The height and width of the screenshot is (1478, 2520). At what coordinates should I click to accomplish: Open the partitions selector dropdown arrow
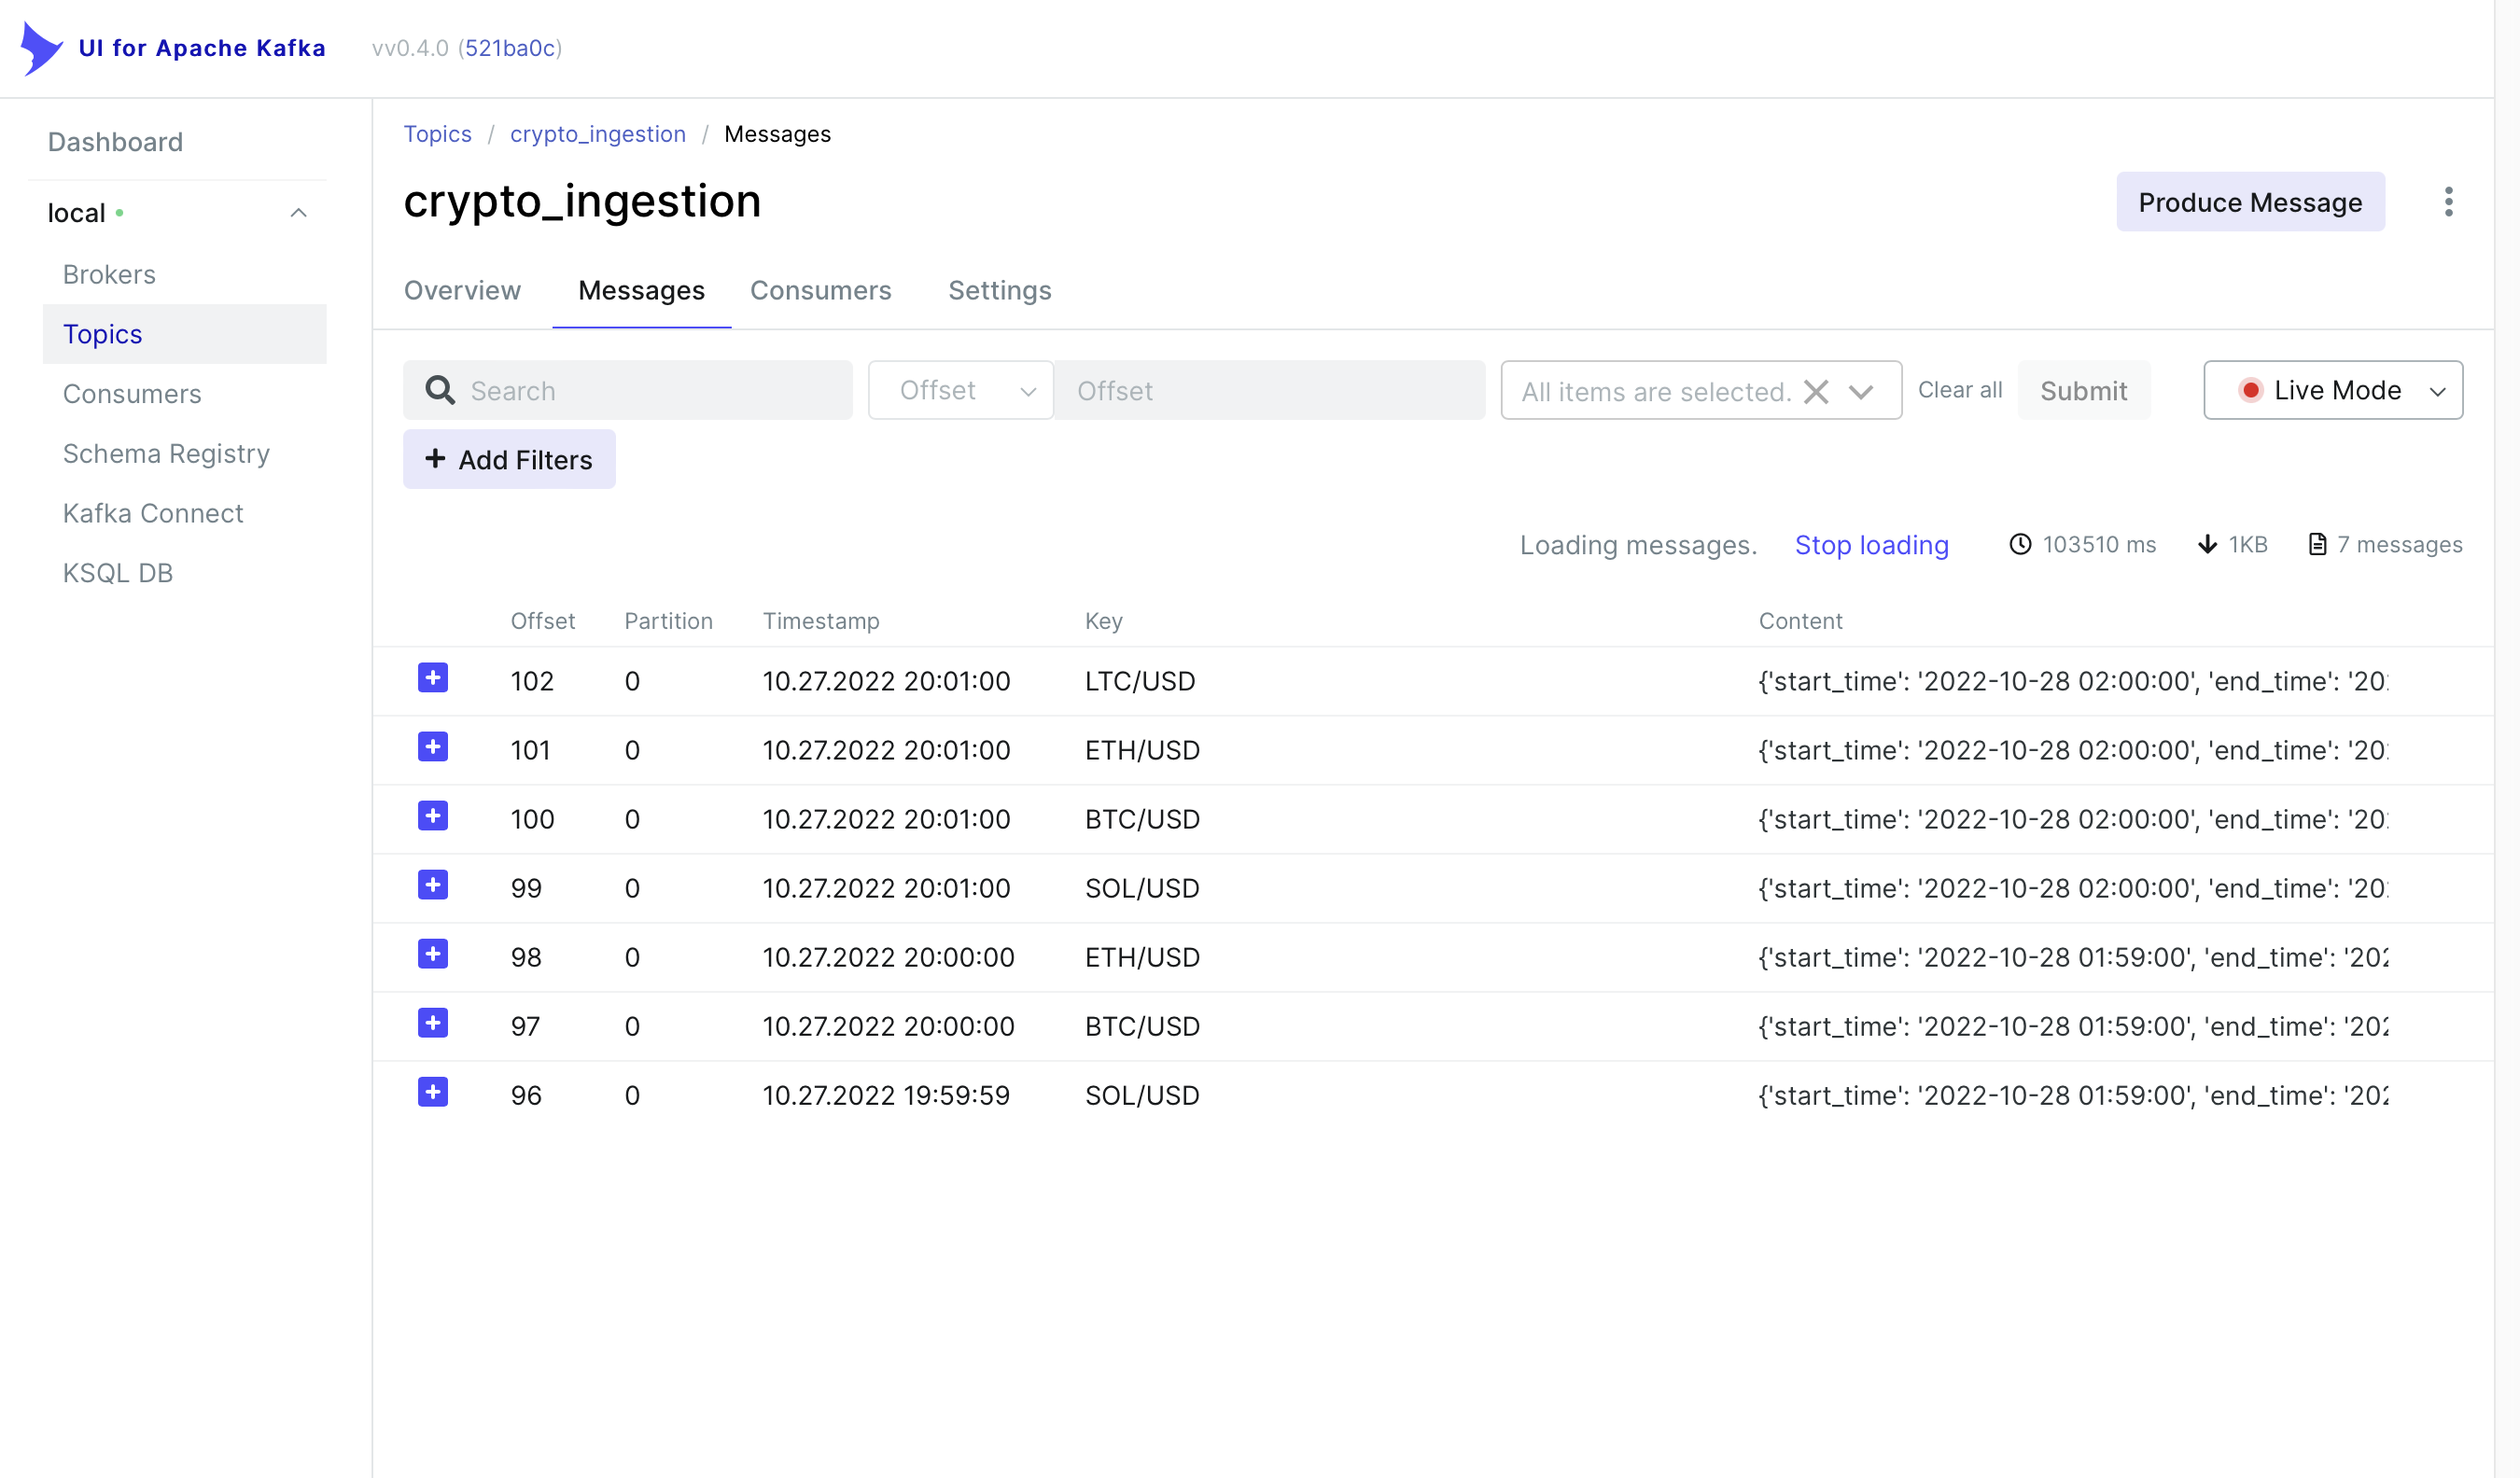coord(1860,391)
